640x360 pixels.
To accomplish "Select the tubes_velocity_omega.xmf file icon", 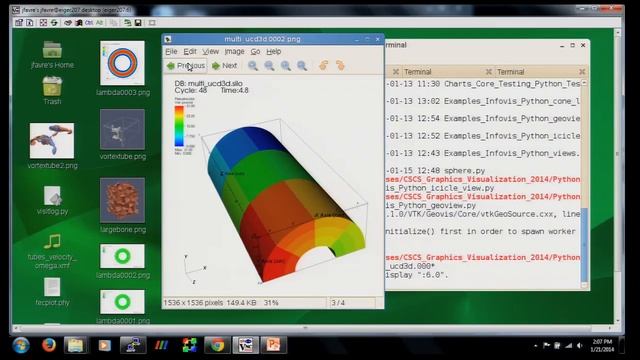I will 52,242.
